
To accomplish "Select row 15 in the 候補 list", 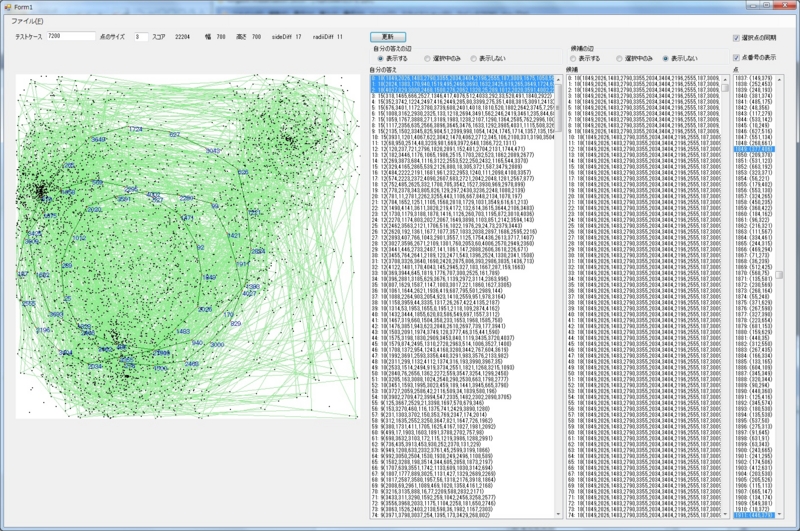I will click(x=643, y=167).
